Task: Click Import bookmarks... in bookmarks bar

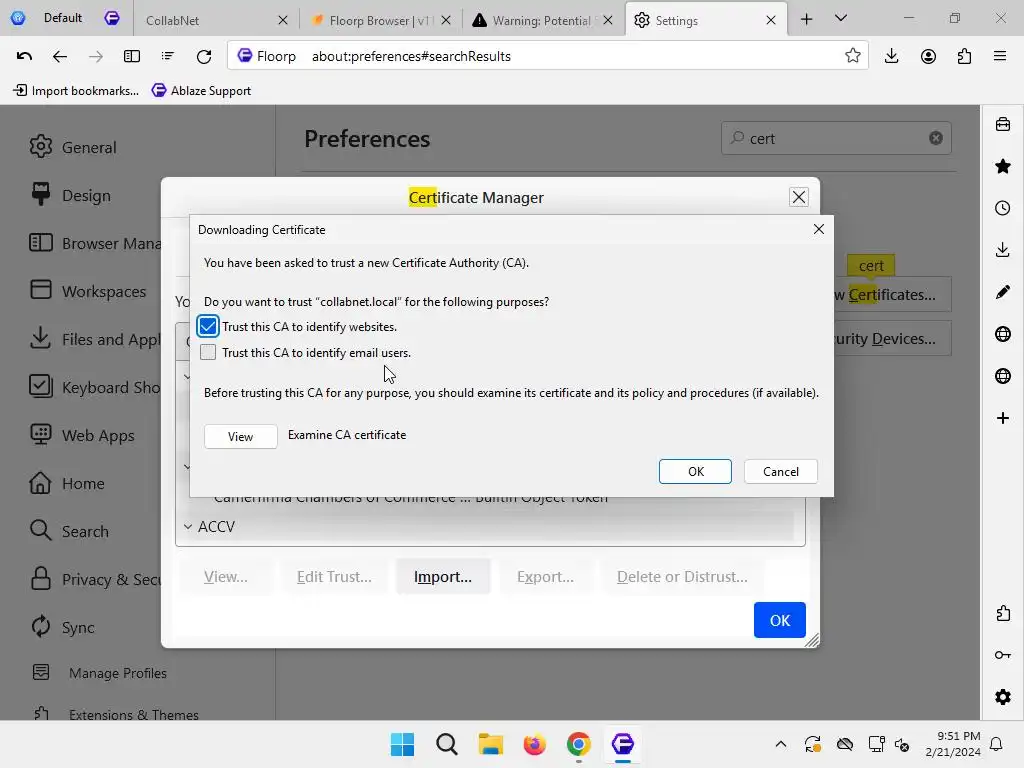Action: (x=76, y=91)
